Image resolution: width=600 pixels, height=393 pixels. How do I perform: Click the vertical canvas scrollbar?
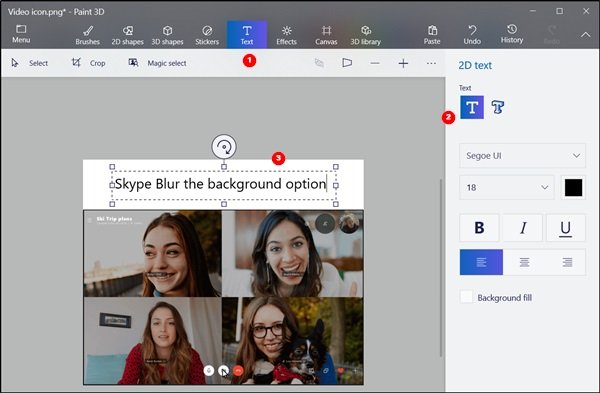click(x=440, y=268)
